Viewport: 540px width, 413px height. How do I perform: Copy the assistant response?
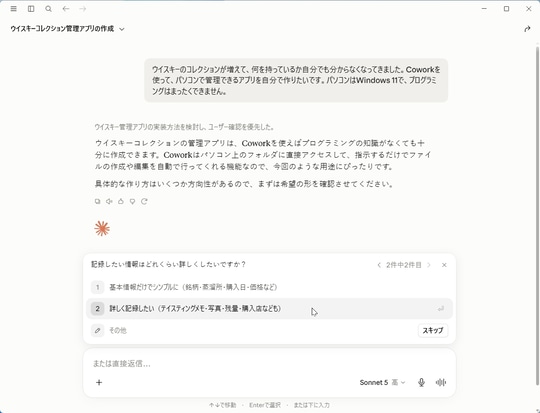[x=97, y=201]
